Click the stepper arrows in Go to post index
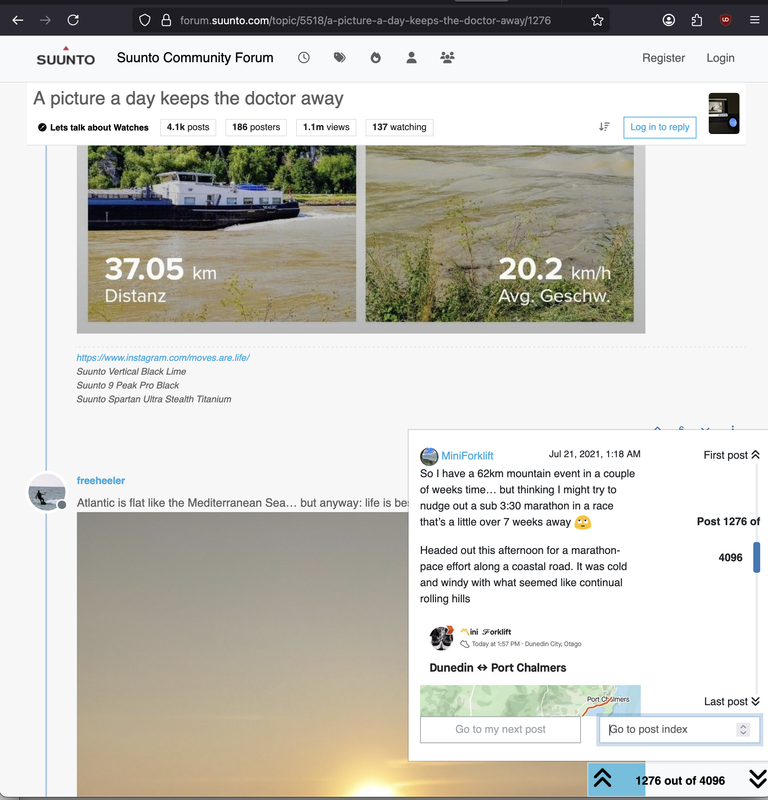768x800 pixels. click(x=743, y=730)
